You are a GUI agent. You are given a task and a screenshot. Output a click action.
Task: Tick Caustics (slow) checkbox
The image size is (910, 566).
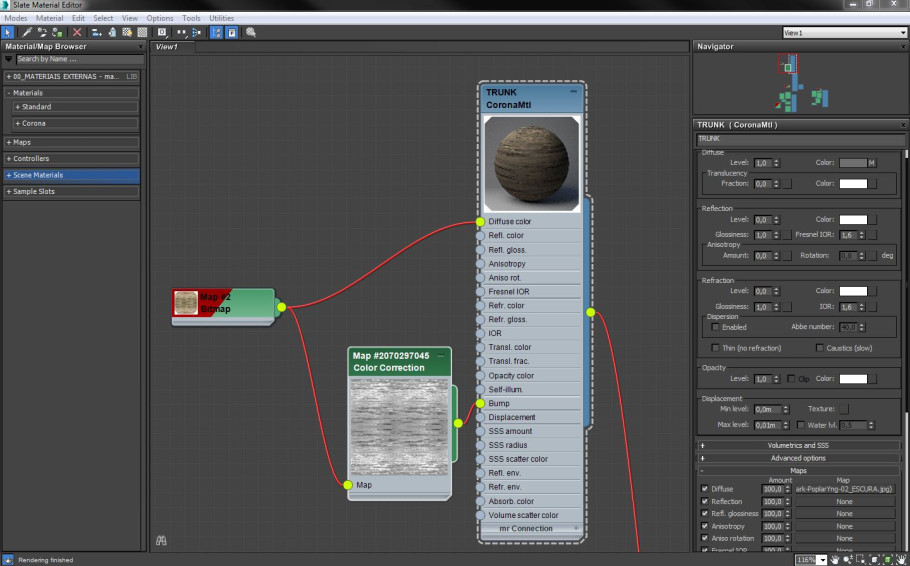click(x=819, y=348)
